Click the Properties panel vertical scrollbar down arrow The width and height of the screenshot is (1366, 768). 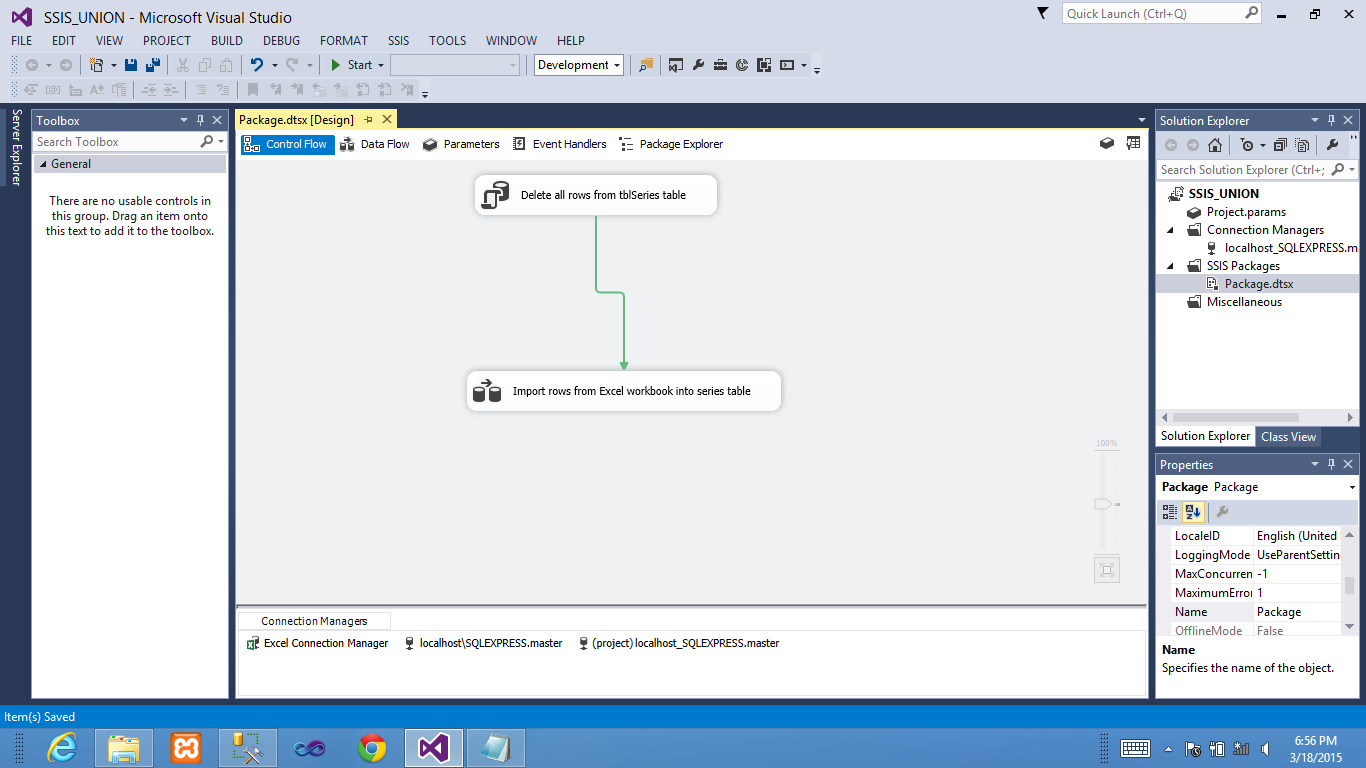pos(1350,627)
